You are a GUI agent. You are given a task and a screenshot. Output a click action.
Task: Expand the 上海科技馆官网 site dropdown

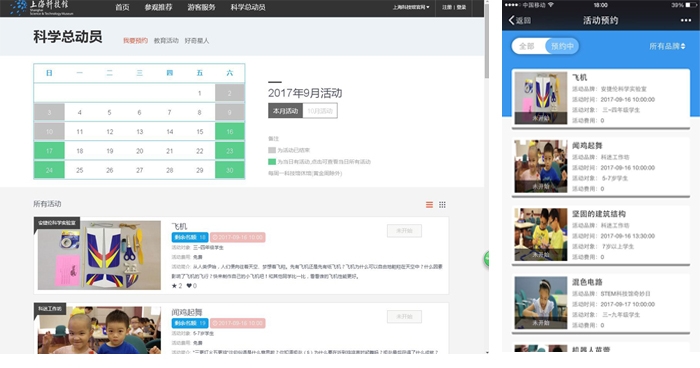click(411, 7)
